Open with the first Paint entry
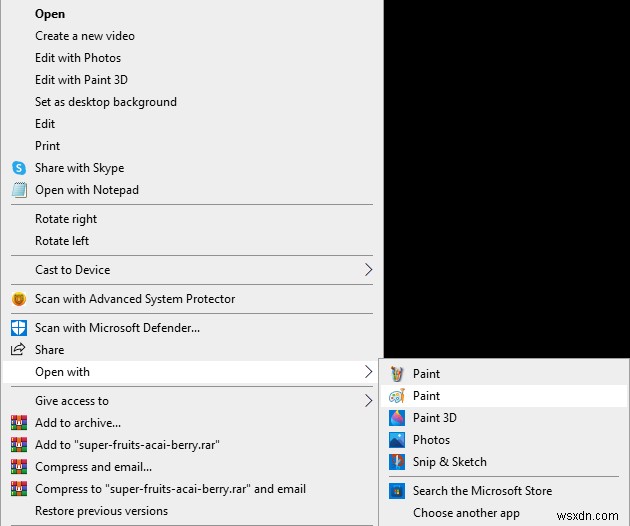630x526 pixels. point(503,374)
